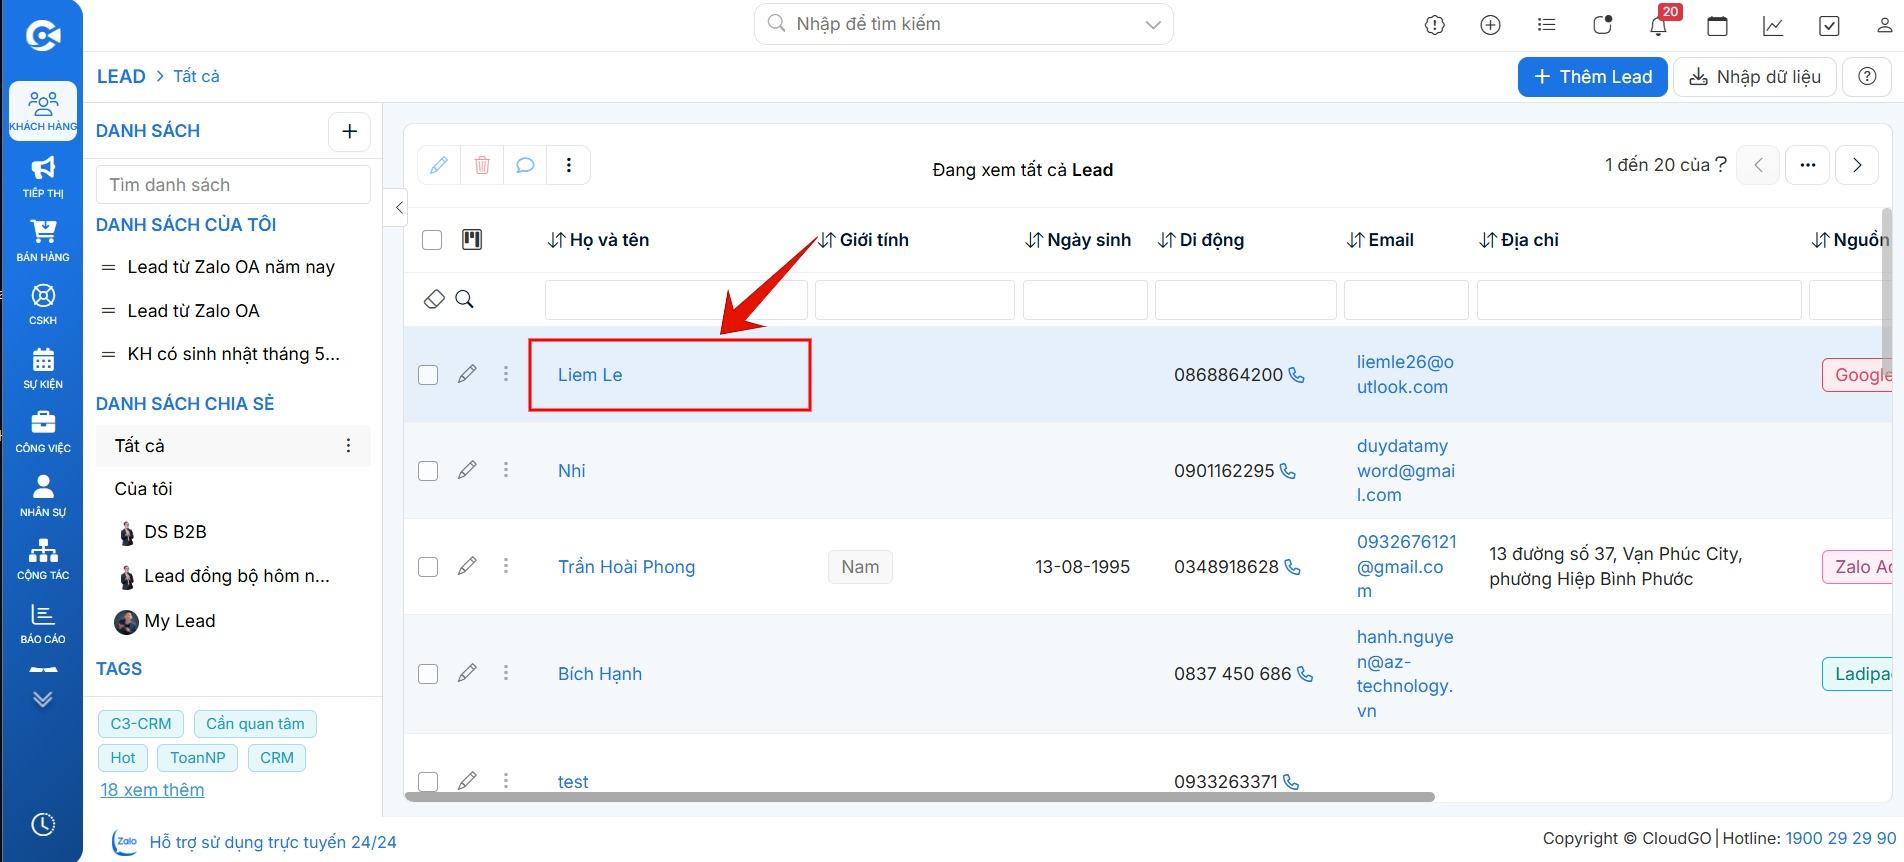Screen dimensions: 1904x862
Task: Open the notification bell with 20 badge
Action: (x=1659, y=24)
